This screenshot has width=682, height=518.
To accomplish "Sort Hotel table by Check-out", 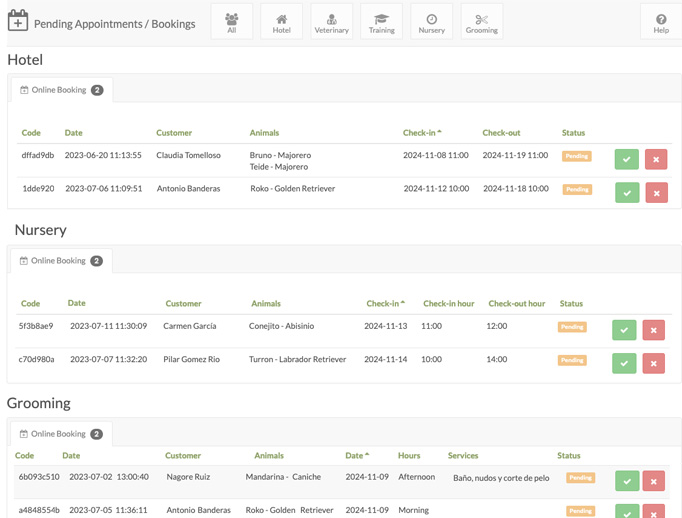I will (501, 133).
